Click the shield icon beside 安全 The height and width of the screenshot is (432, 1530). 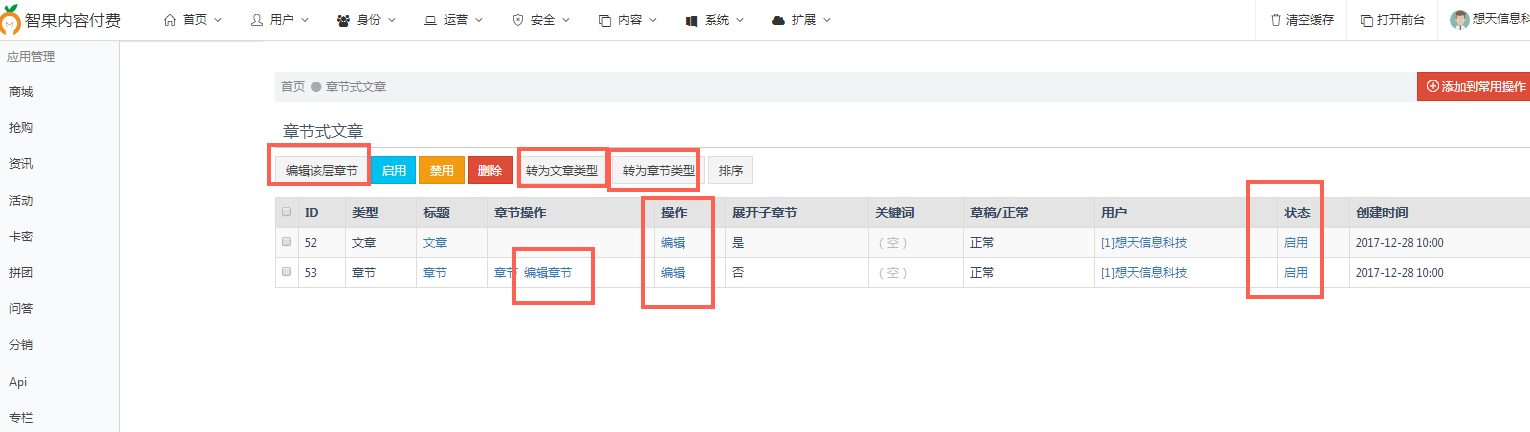click(x=517, y=20)
